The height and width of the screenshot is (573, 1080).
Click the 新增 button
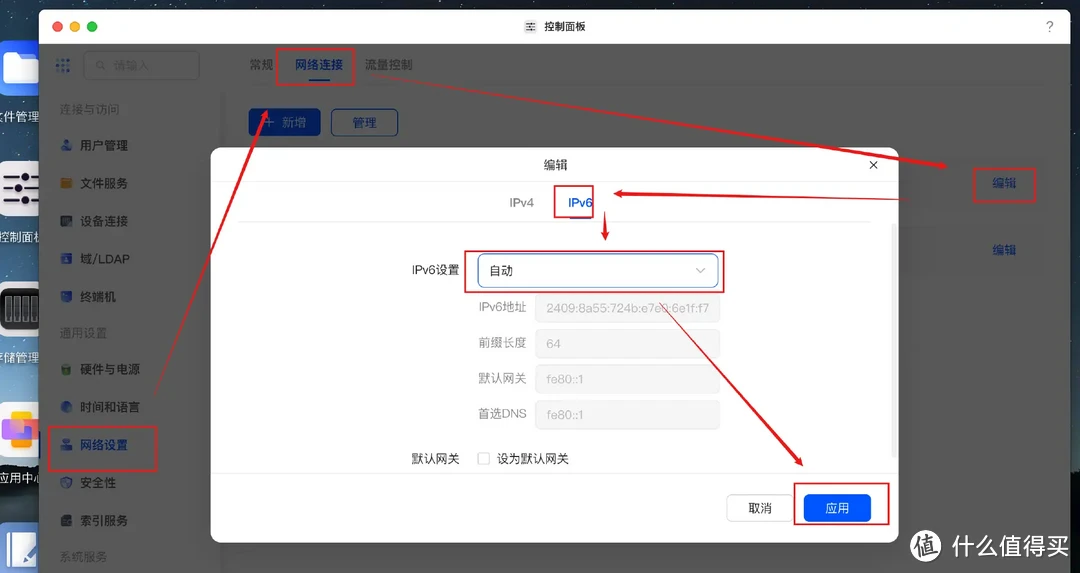284,123
